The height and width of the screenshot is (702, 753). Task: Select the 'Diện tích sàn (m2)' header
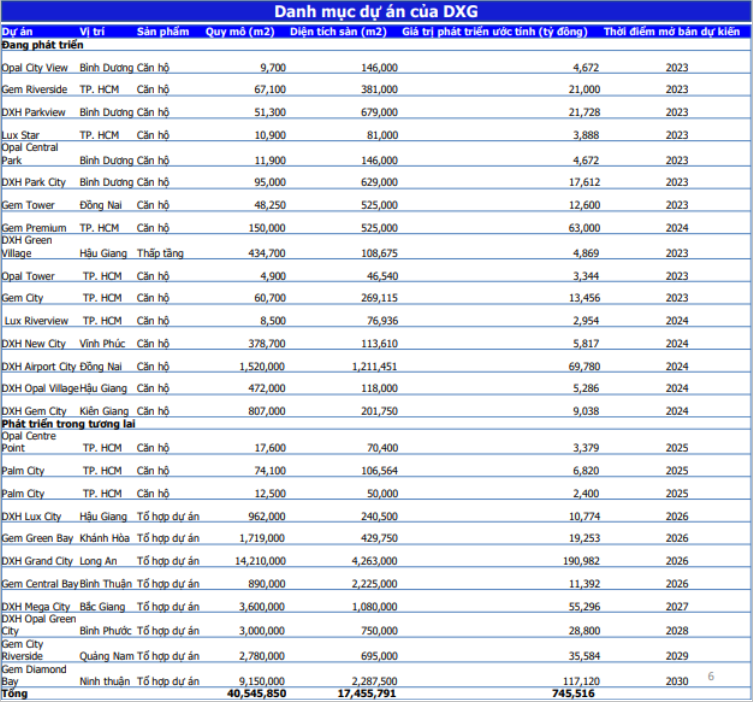(338, 32)
